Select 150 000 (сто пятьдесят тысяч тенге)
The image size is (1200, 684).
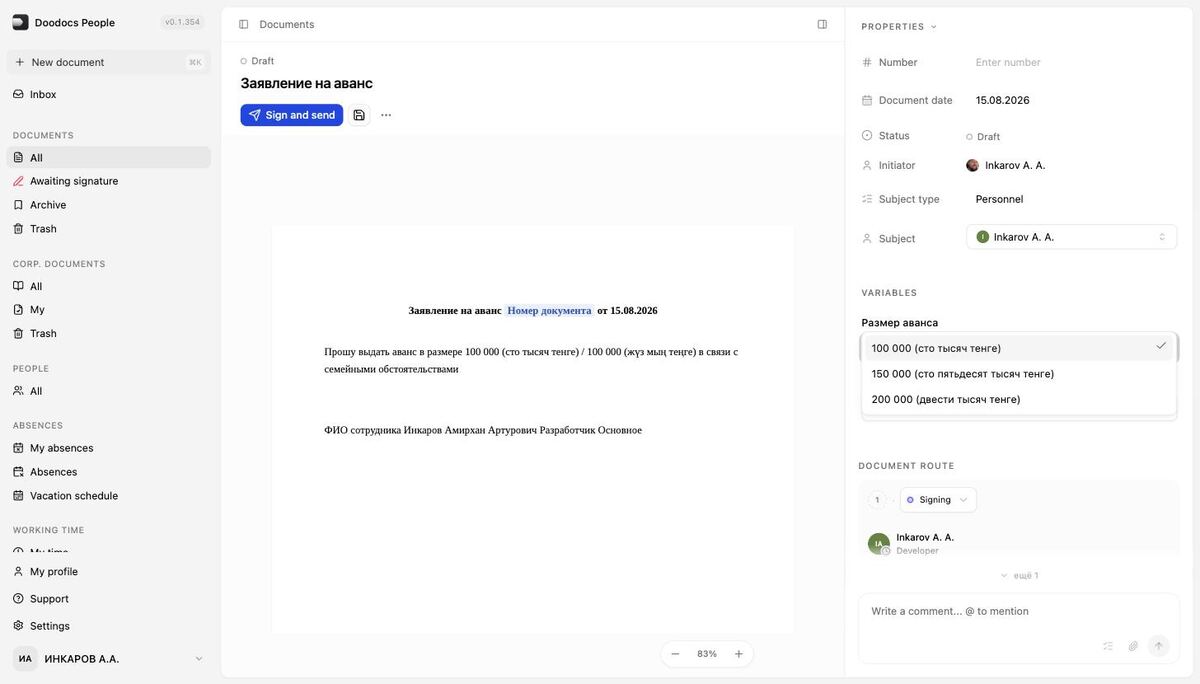pos(1019,374)
